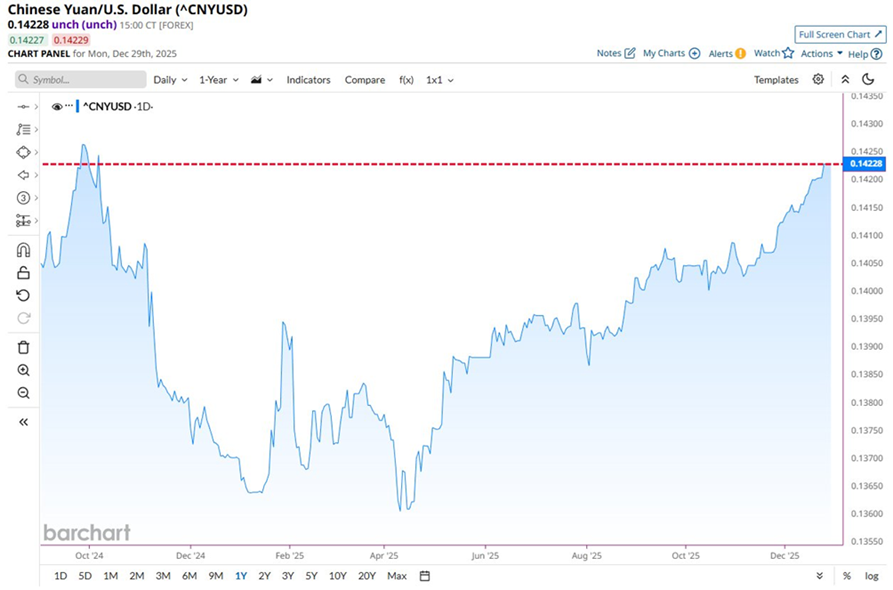The width and height of the screenshot is (893, 590).
Task: Open the numbered wave count tool
Action: coord(23,198)
